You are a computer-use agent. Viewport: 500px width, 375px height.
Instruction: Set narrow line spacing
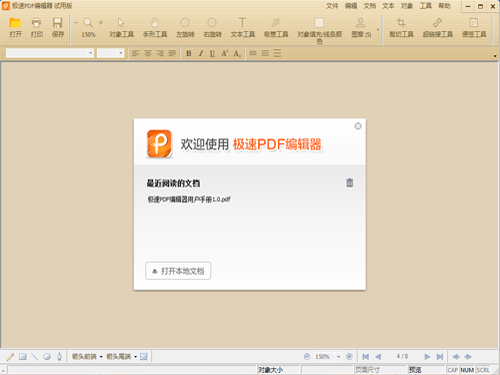coord(253,53)
